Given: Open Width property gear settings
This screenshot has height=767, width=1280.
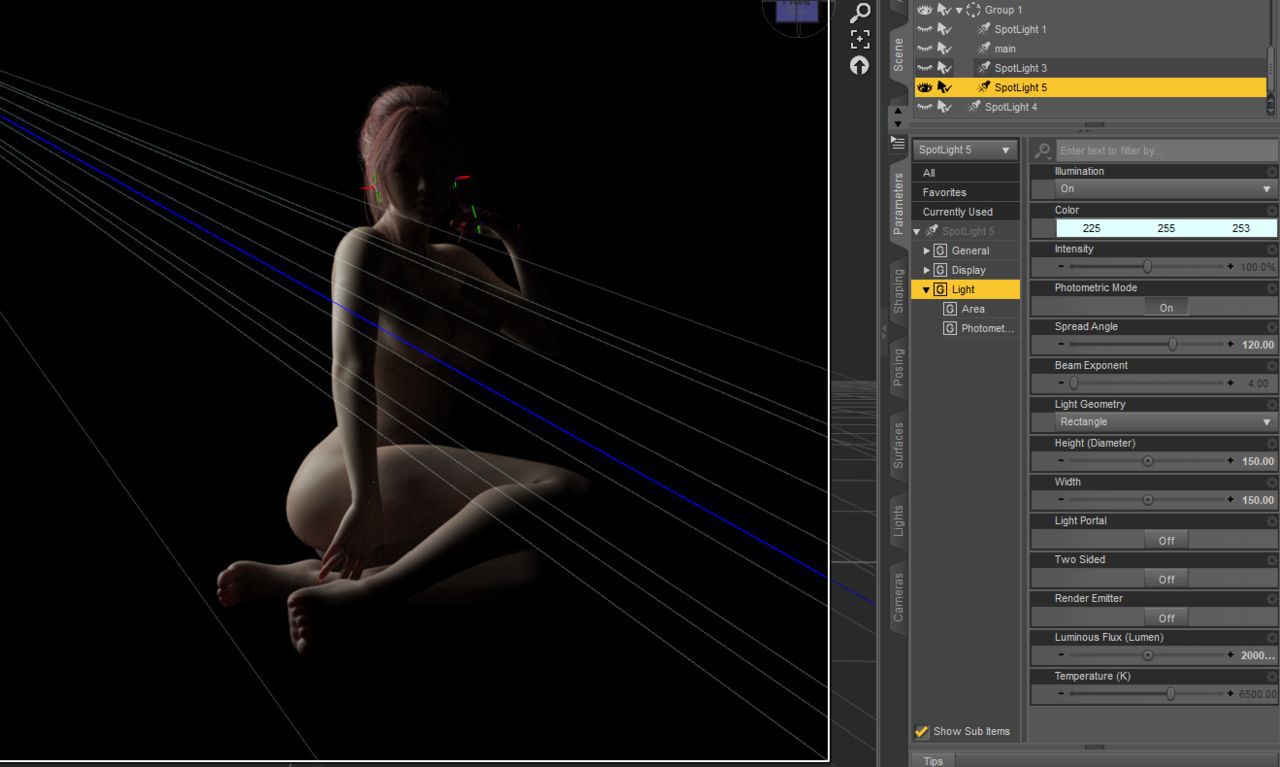Looking at the screenshot, I should (1271, 483).
